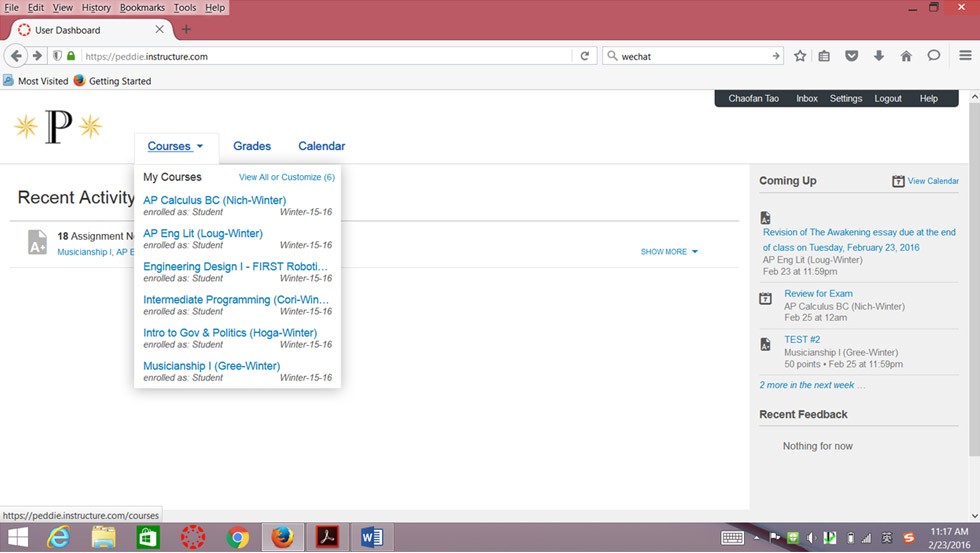Click the volume speaker icon in tray
The height and width of the screenshot is (553, 980).
(x=811, y=537)
